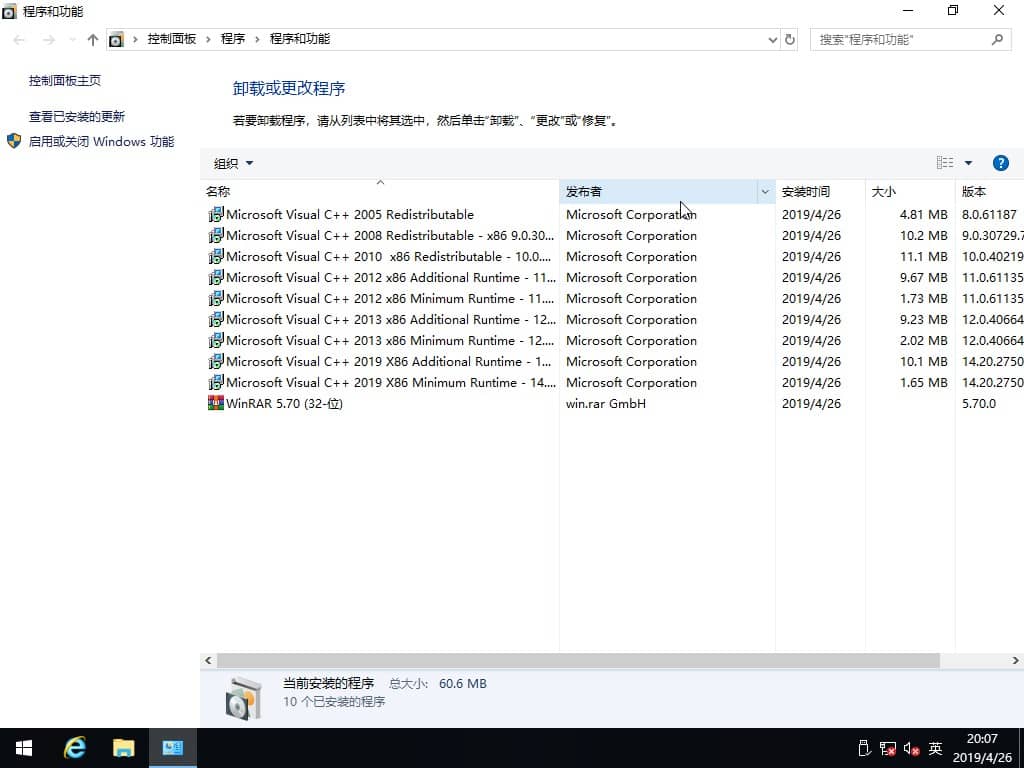Viewport: 1024px width, 768px height.
Task: Click the back navigation arrow
Action: point(19,40)
